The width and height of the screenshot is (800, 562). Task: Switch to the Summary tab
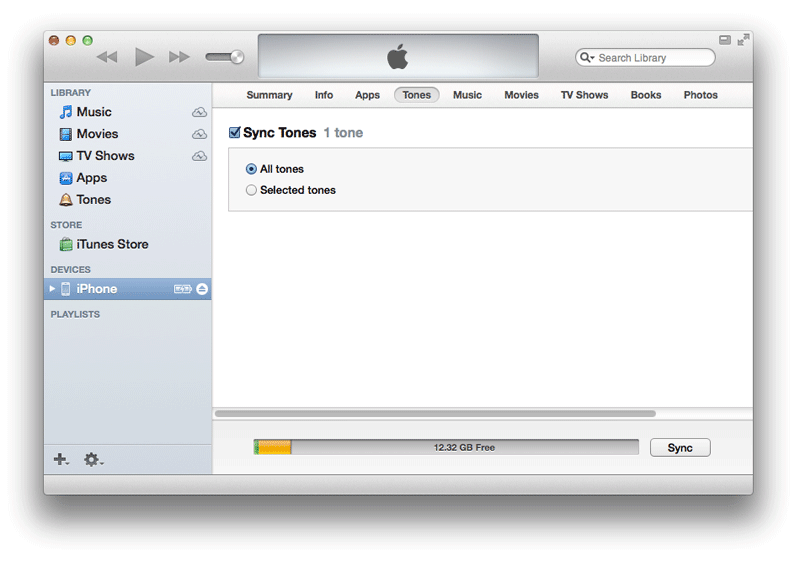tap(269, 95)
